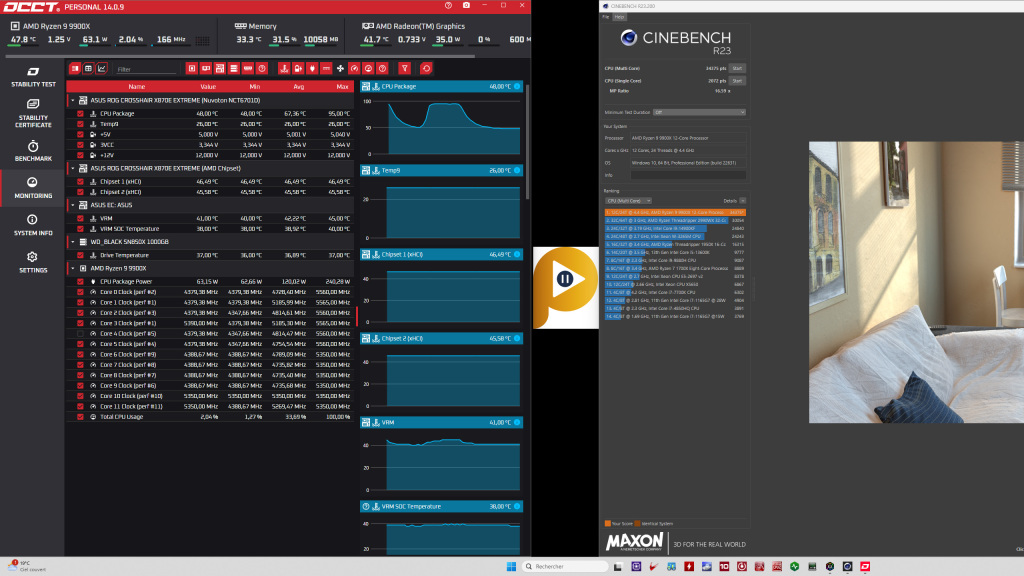Screen dimensions: 1024x576
Task: Start Cinebench CPU Multi Core test
Action: click(737, 68)
